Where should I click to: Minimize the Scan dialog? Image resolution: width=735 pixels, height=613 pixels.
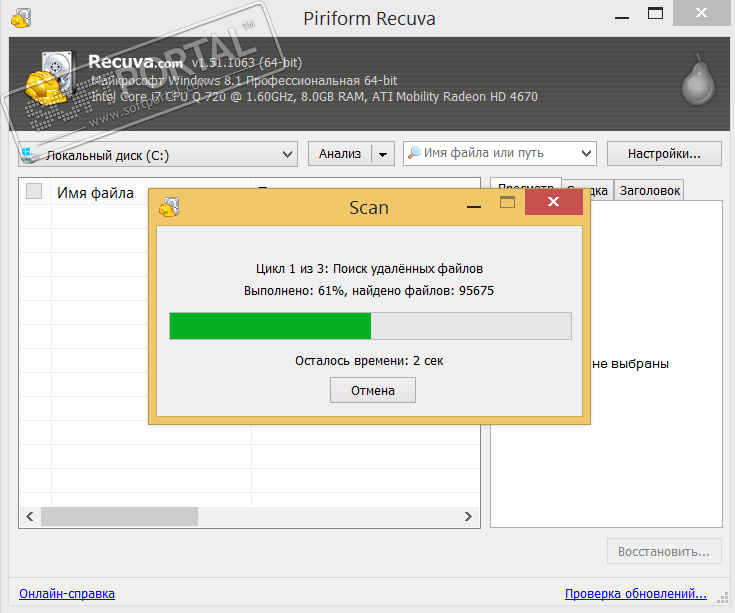pyautogui.click(x=474, y=205)
